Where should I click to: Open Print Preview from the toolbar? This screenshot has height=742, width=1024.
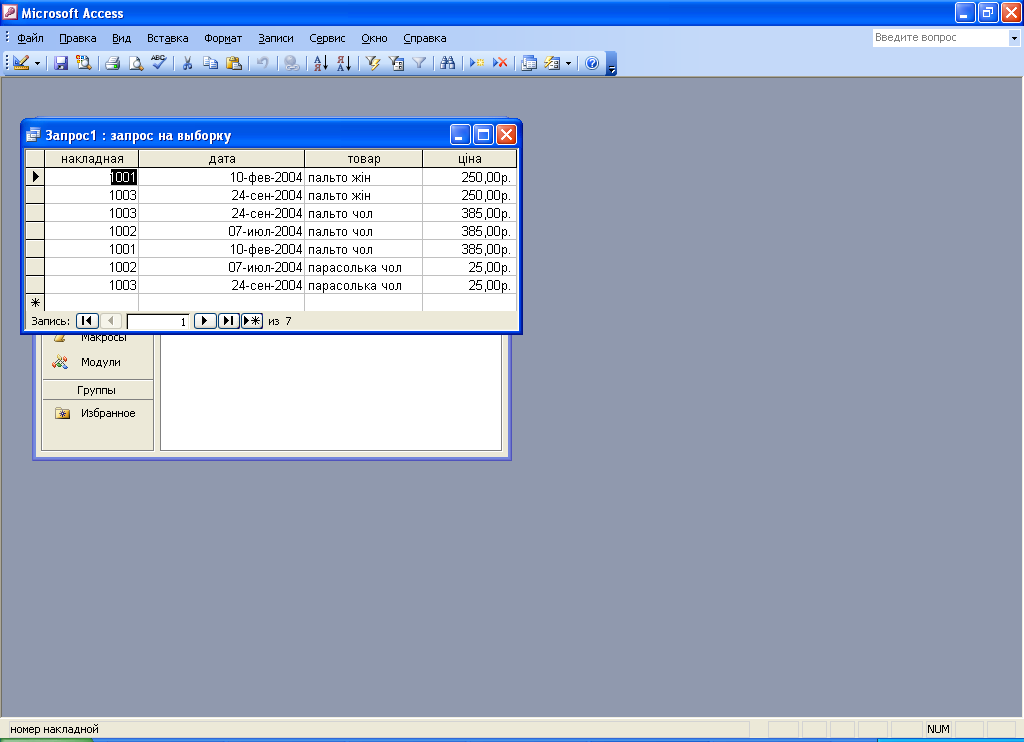pos(135,63)
